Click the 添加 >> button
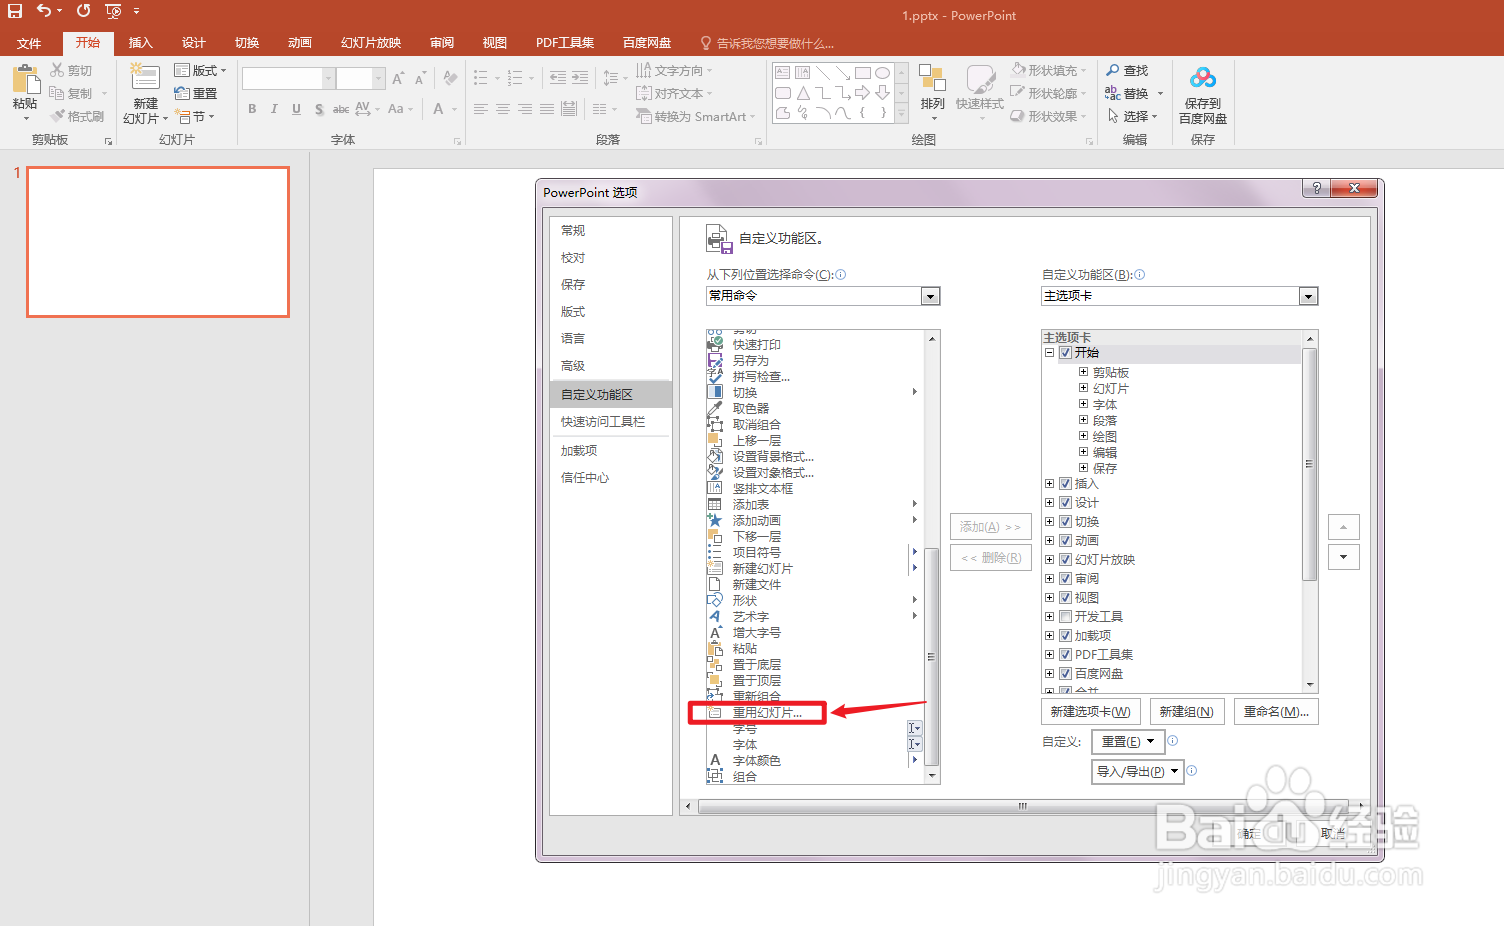1504x926 pixels. 990,526
